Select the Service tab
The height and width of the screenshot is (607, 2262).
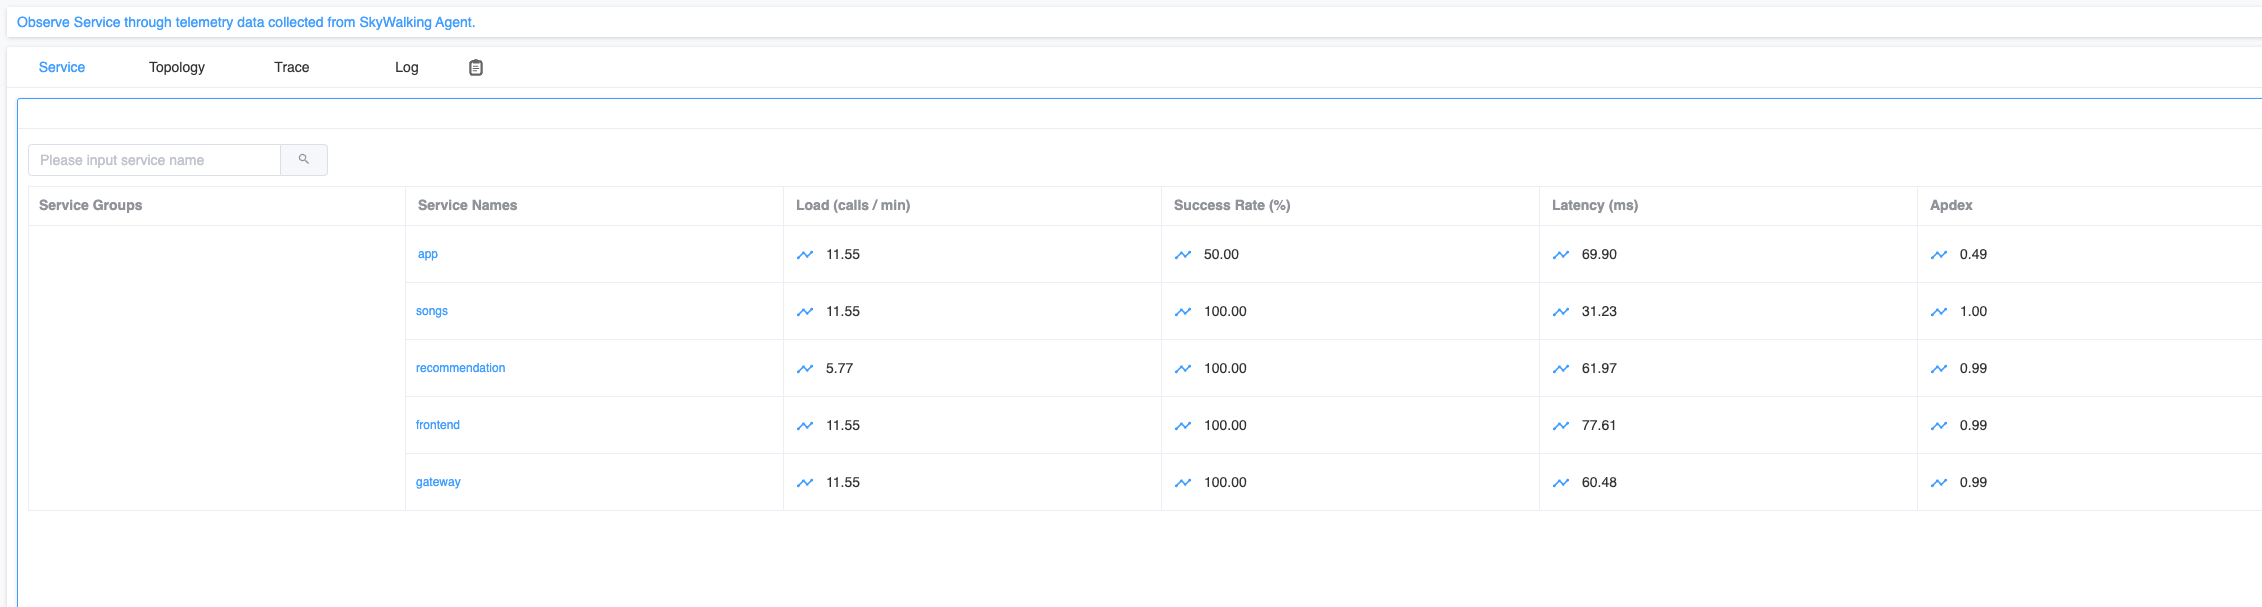[x=62, y=67]
